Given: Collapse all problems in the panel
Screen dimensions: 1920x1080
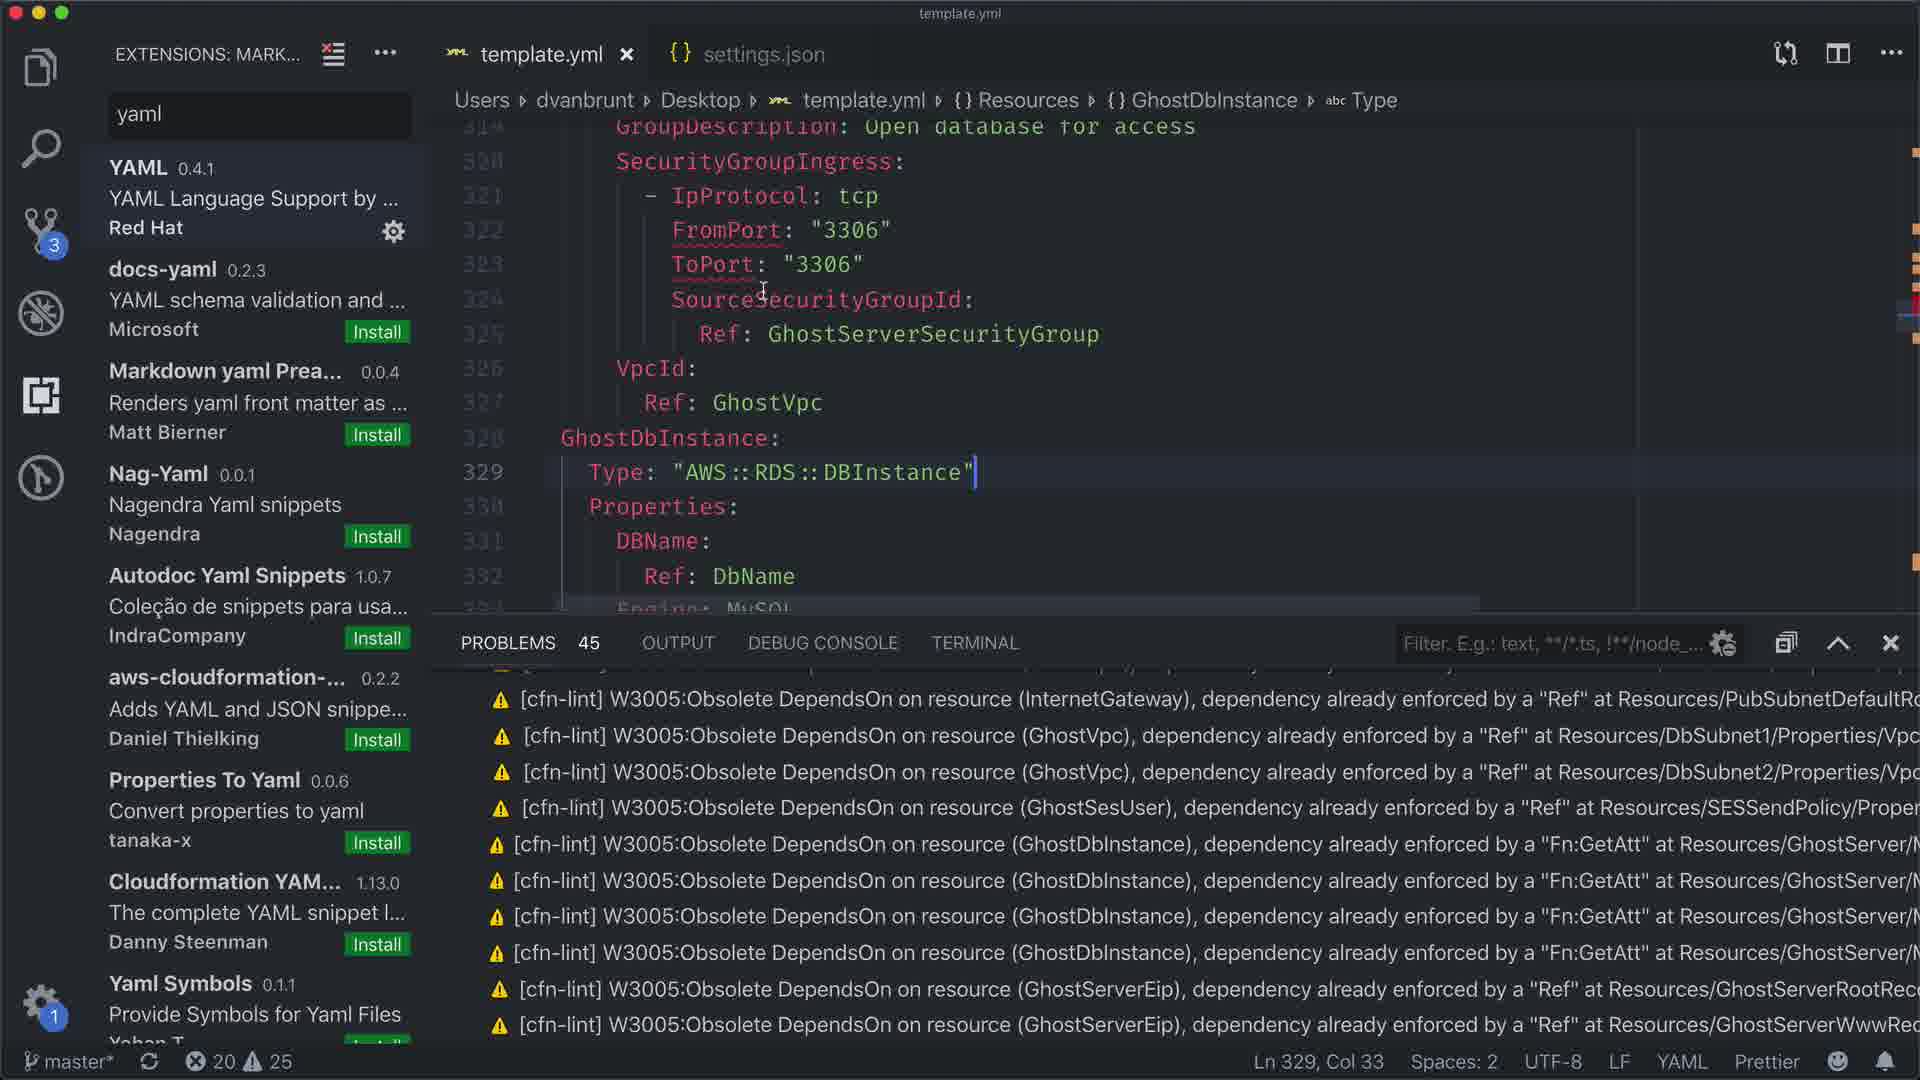Looking at the screenshot, I should [1786, 643].
